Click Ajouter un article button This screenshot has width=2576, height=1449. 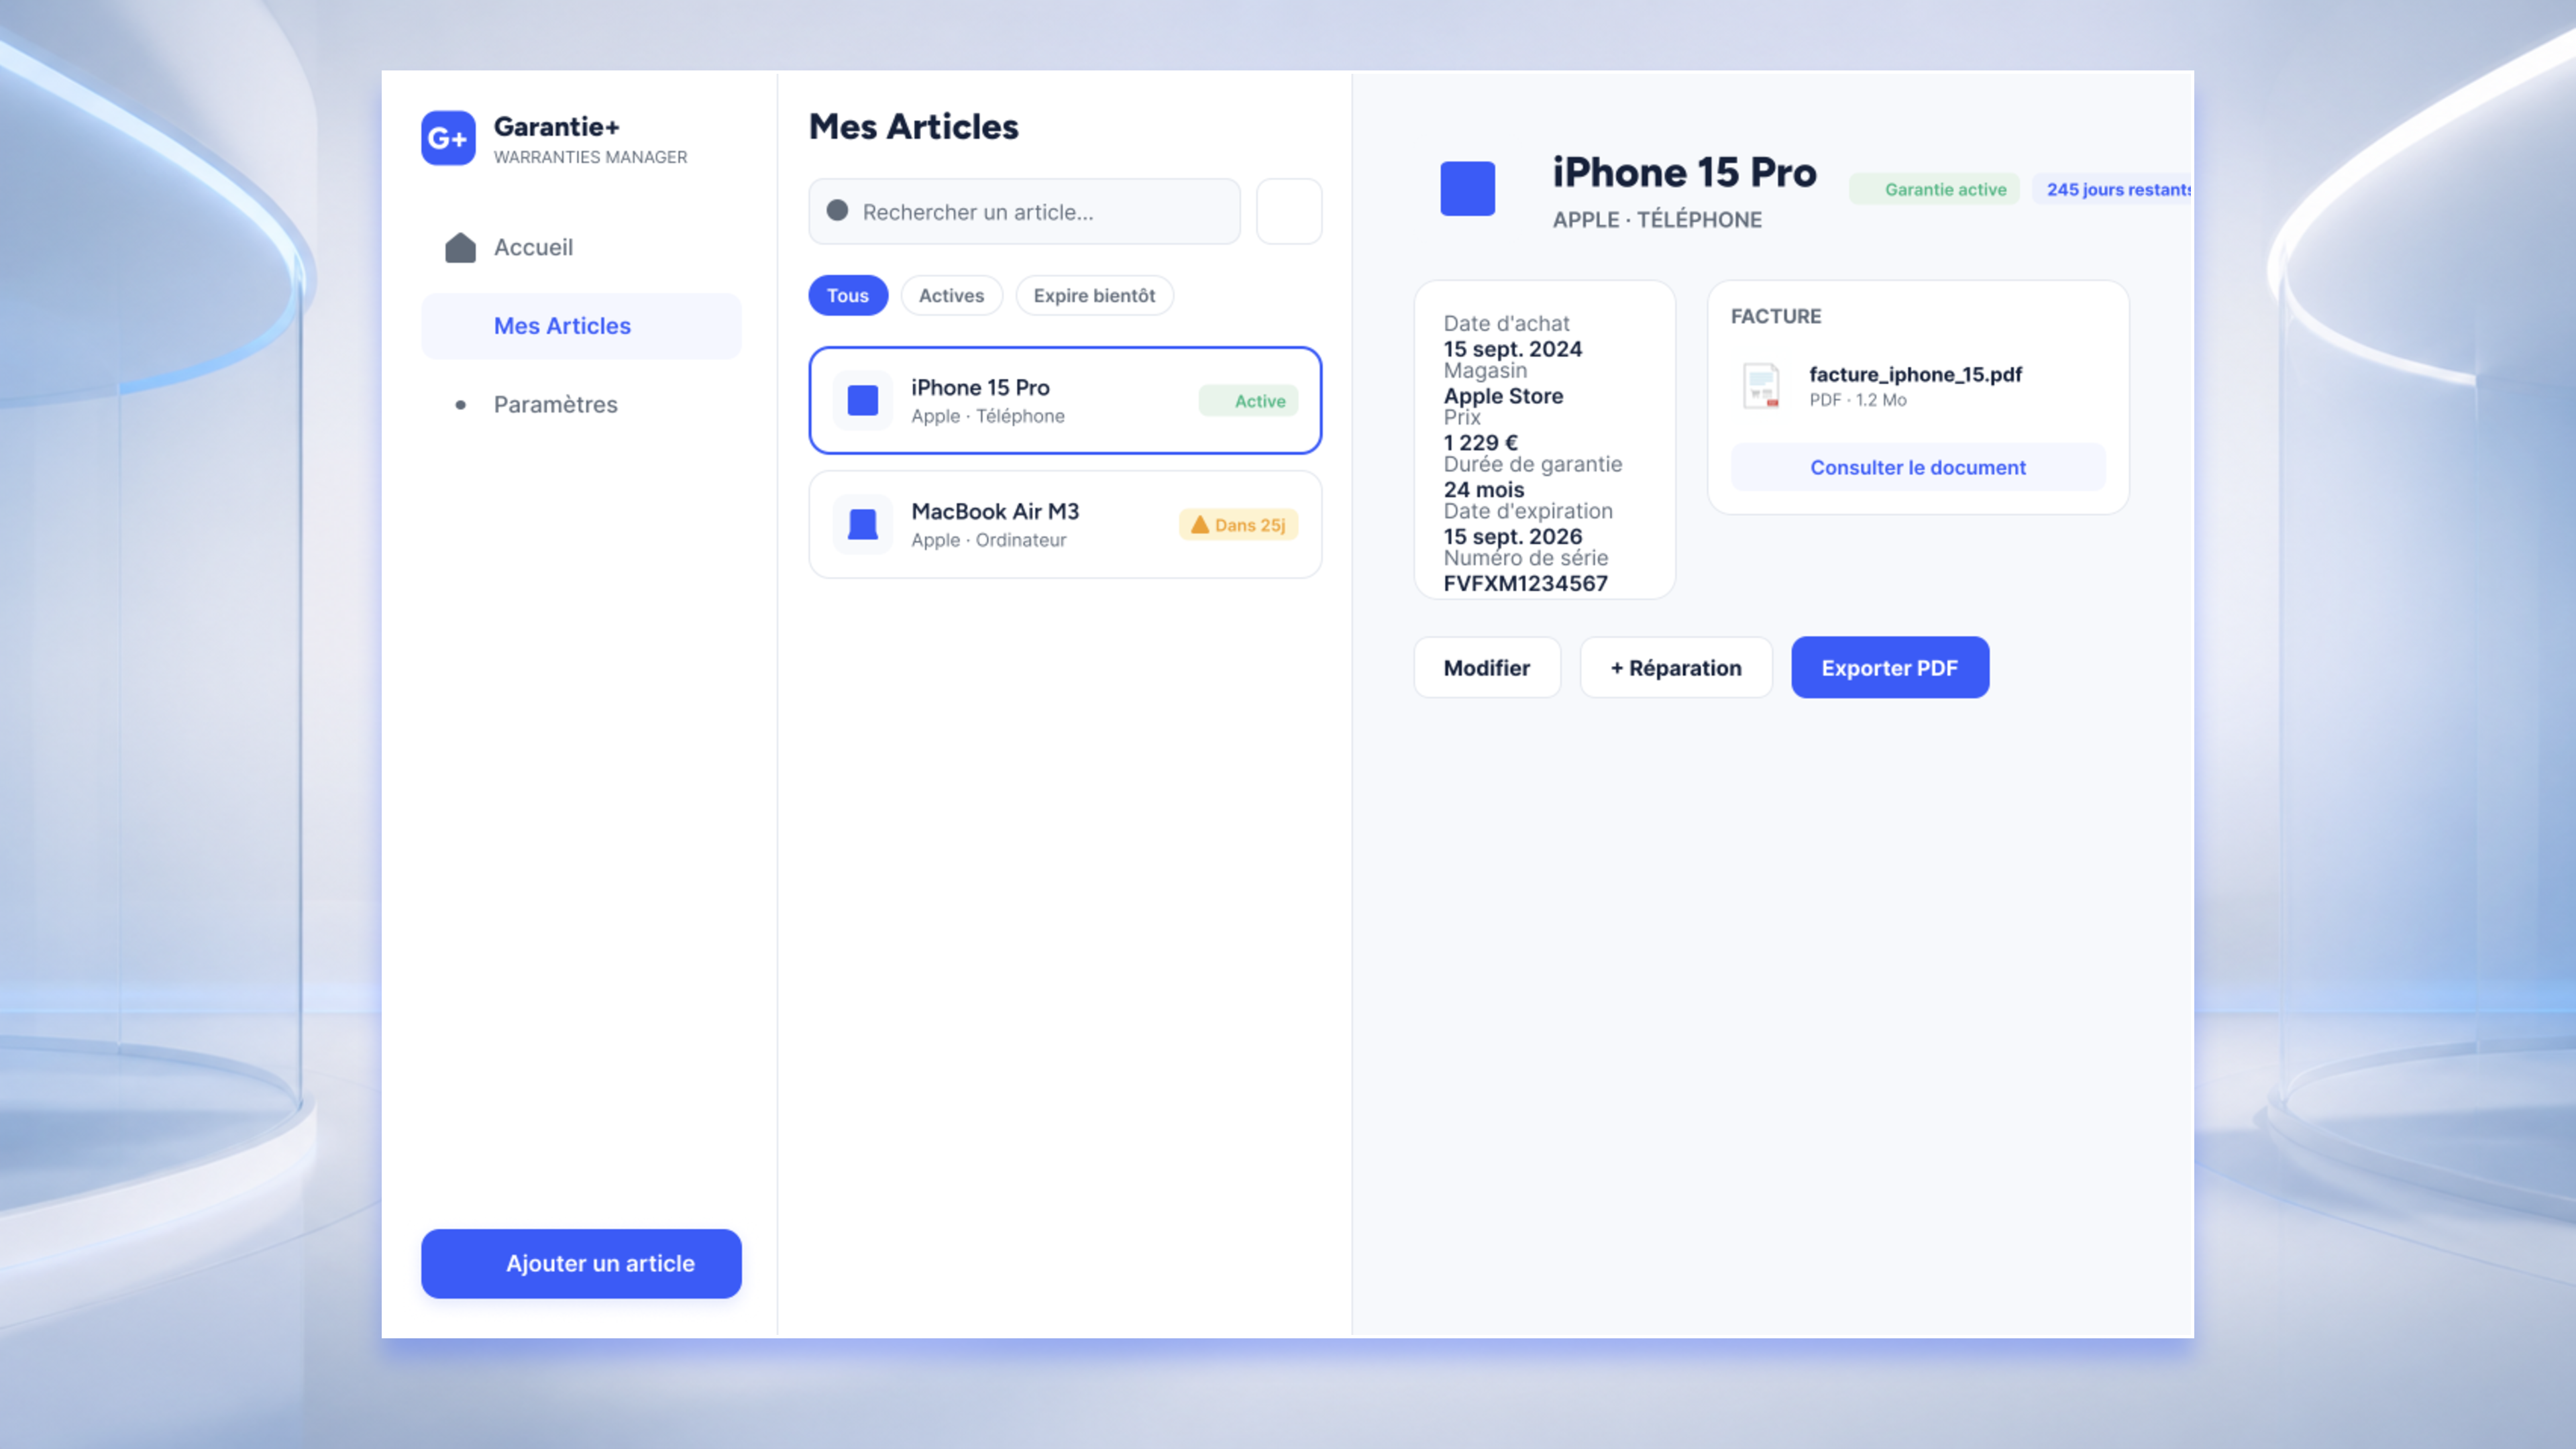click(581, 1263)
